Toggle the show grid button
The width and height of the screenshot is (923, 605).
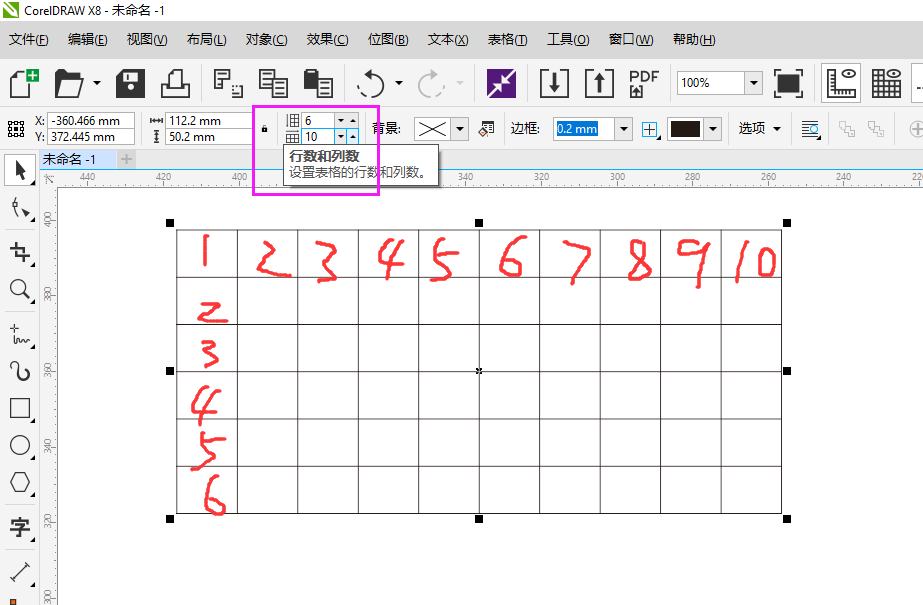[886, 83]
